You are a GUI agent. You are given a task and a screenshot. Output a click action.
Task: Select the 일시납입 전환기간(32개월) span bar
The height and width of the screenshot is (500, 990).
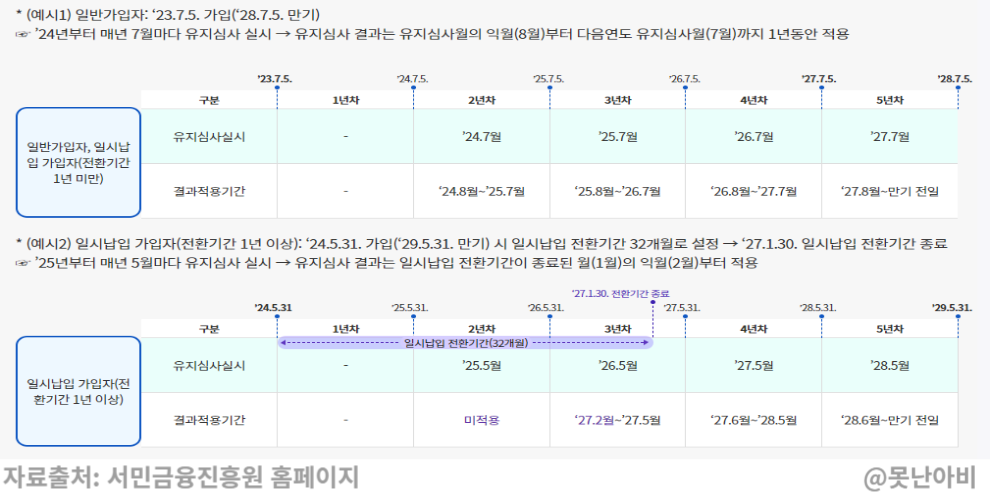tap(465, 343)
